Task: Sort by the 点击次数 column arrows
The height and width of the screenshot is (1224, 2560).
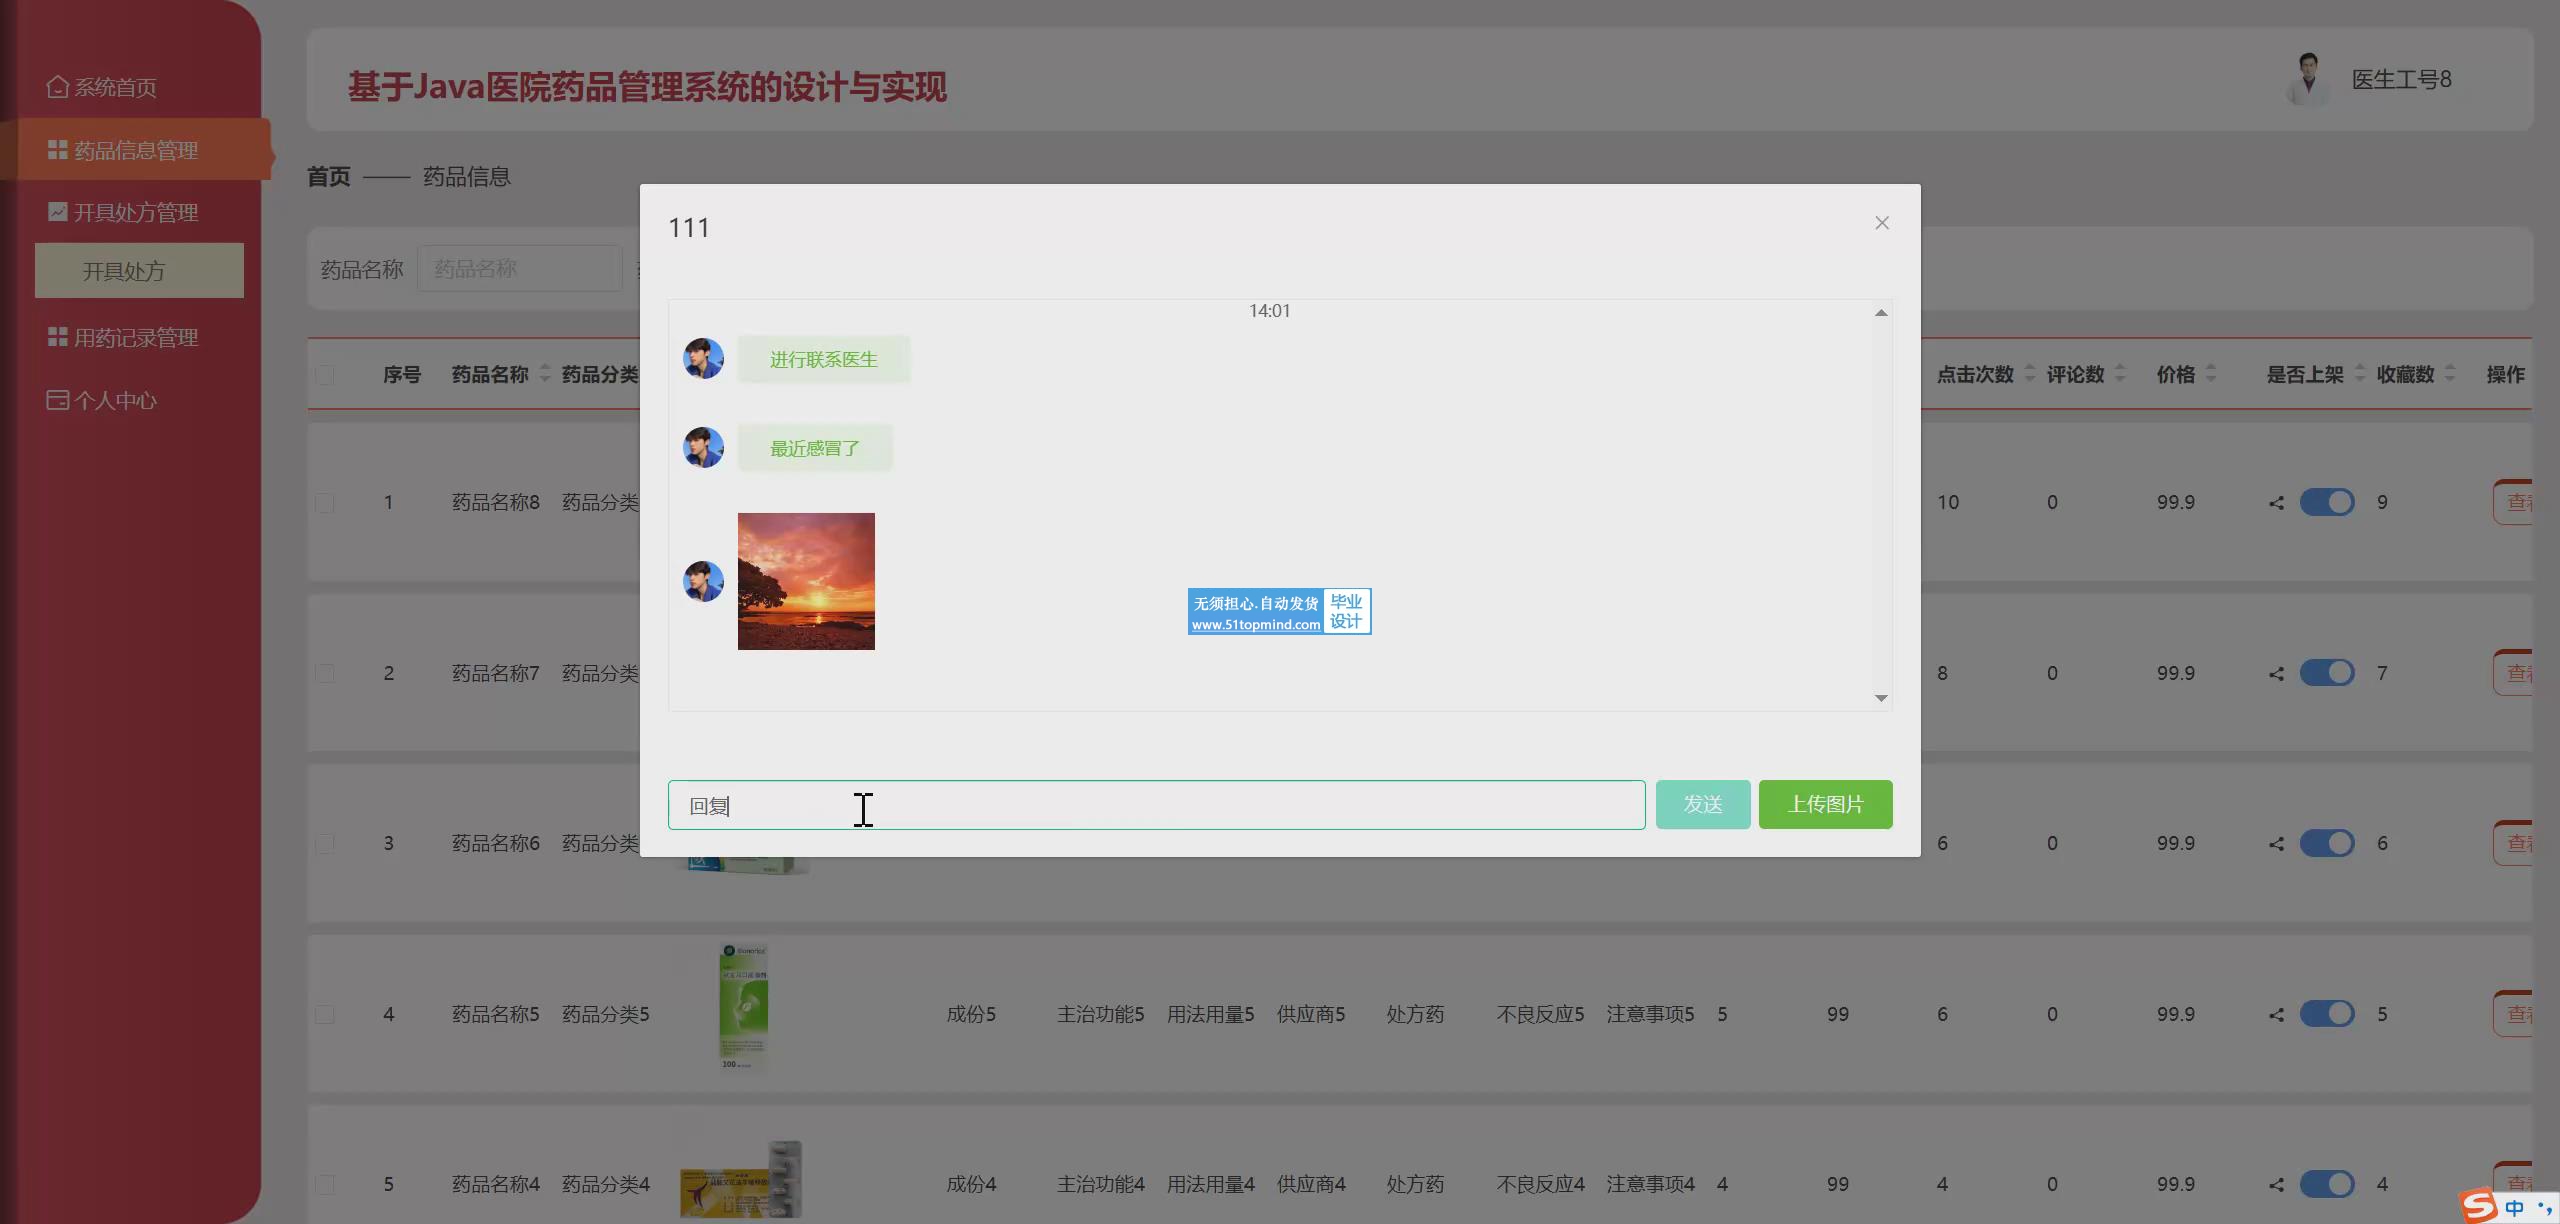Action: tap(2029, 374)
